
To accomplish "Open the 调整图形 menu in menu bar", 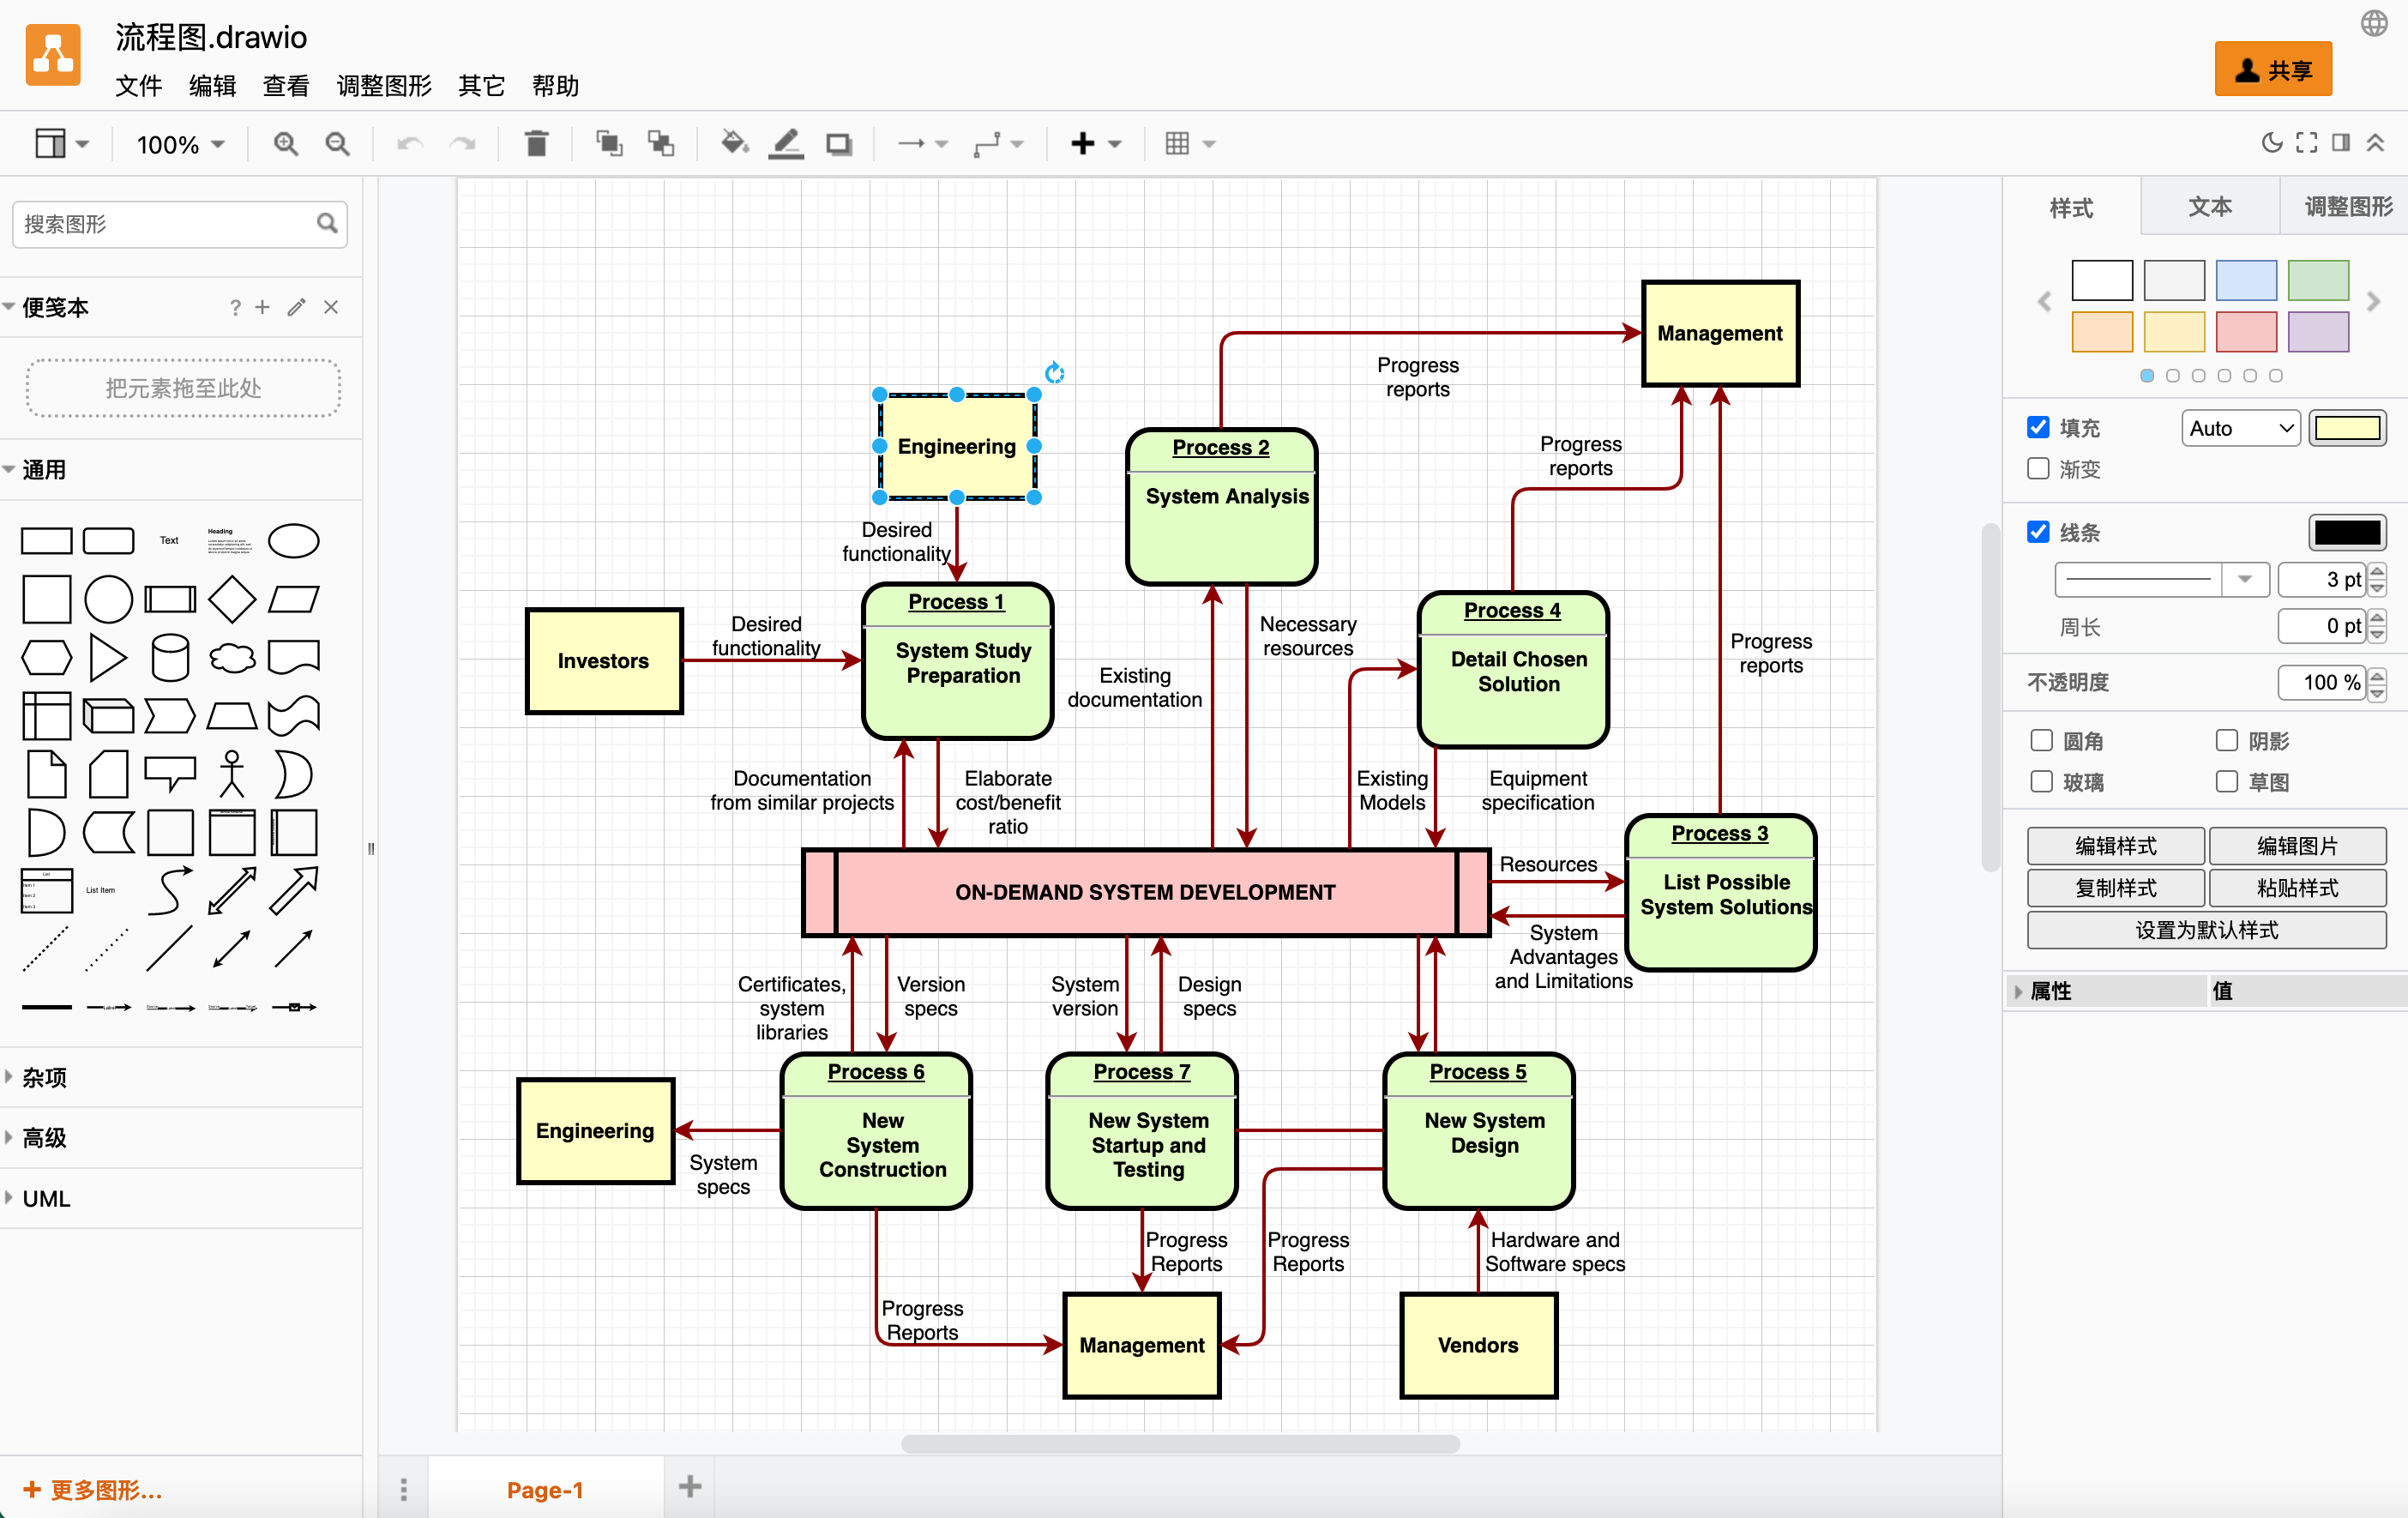I will pos(384,86).
